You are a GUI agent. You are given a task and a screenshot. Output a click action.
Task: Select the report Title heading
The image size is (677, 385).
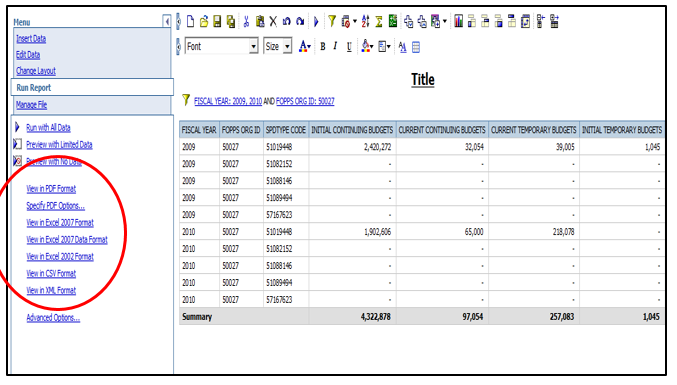(423, 79)
